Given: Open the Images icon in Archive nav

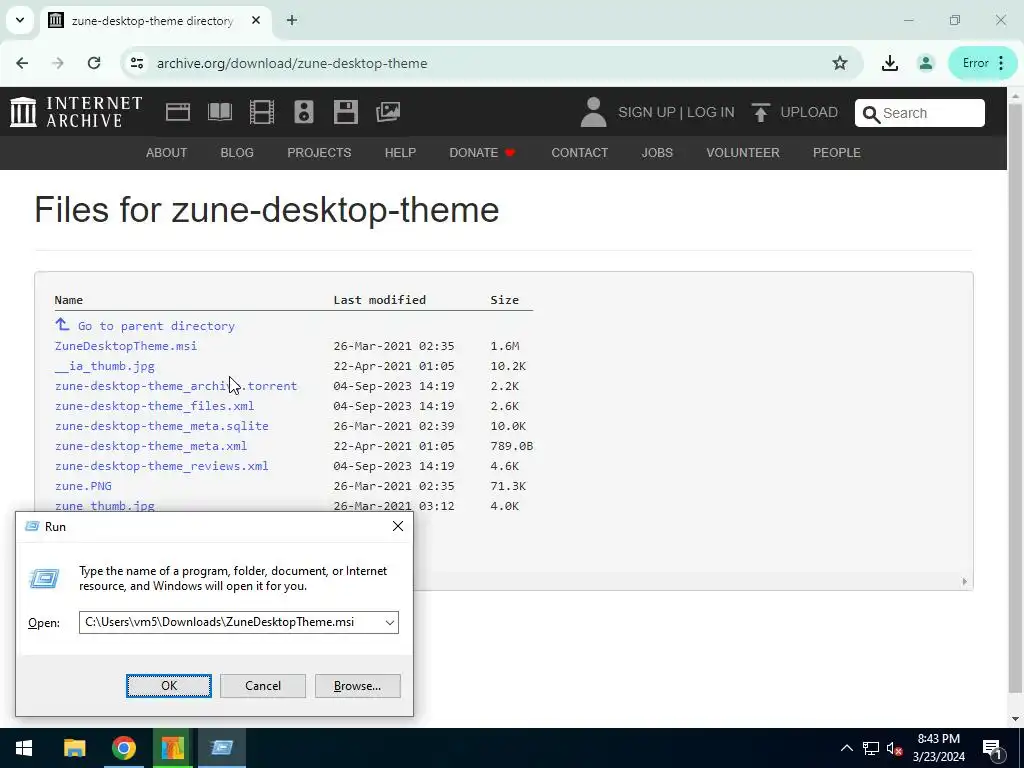Looking at the screenshot, I should (388, 112).
